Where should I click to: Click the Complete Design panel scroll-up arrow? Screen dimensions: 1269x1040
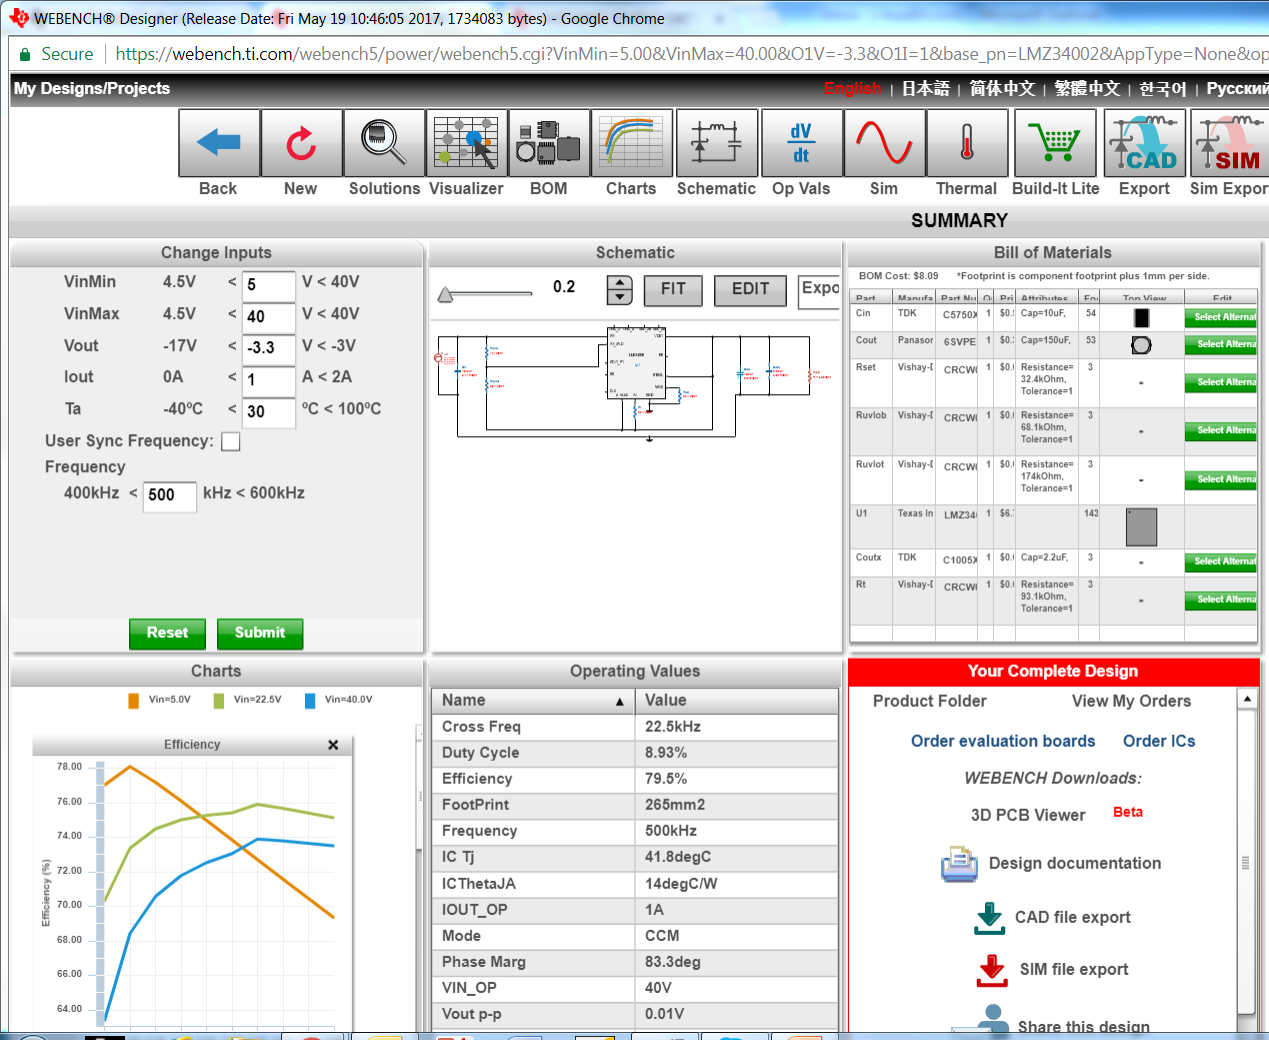(x=1247, y=699)
